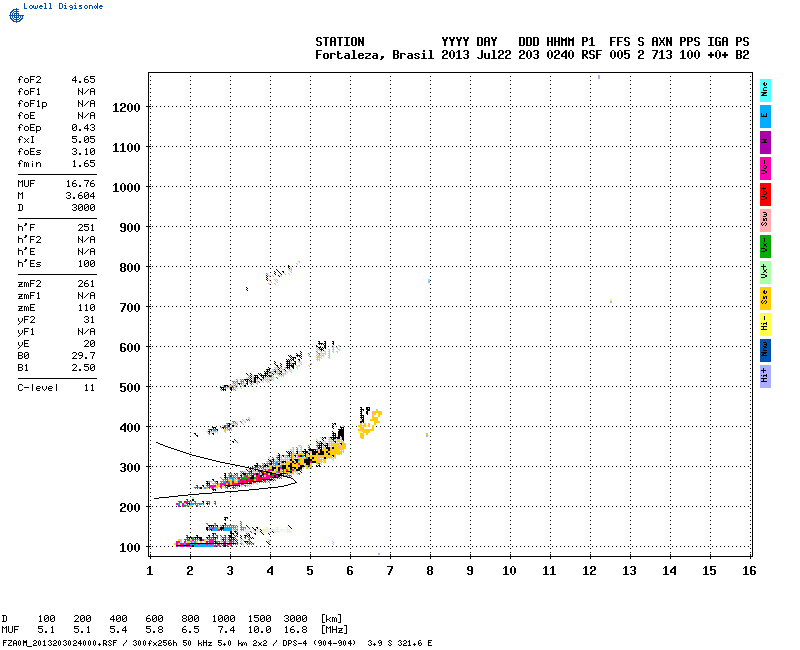Click the foF2 value '4.65'
Screen dimensions: 800x650
pyautogui.click(x=83, y=80)
